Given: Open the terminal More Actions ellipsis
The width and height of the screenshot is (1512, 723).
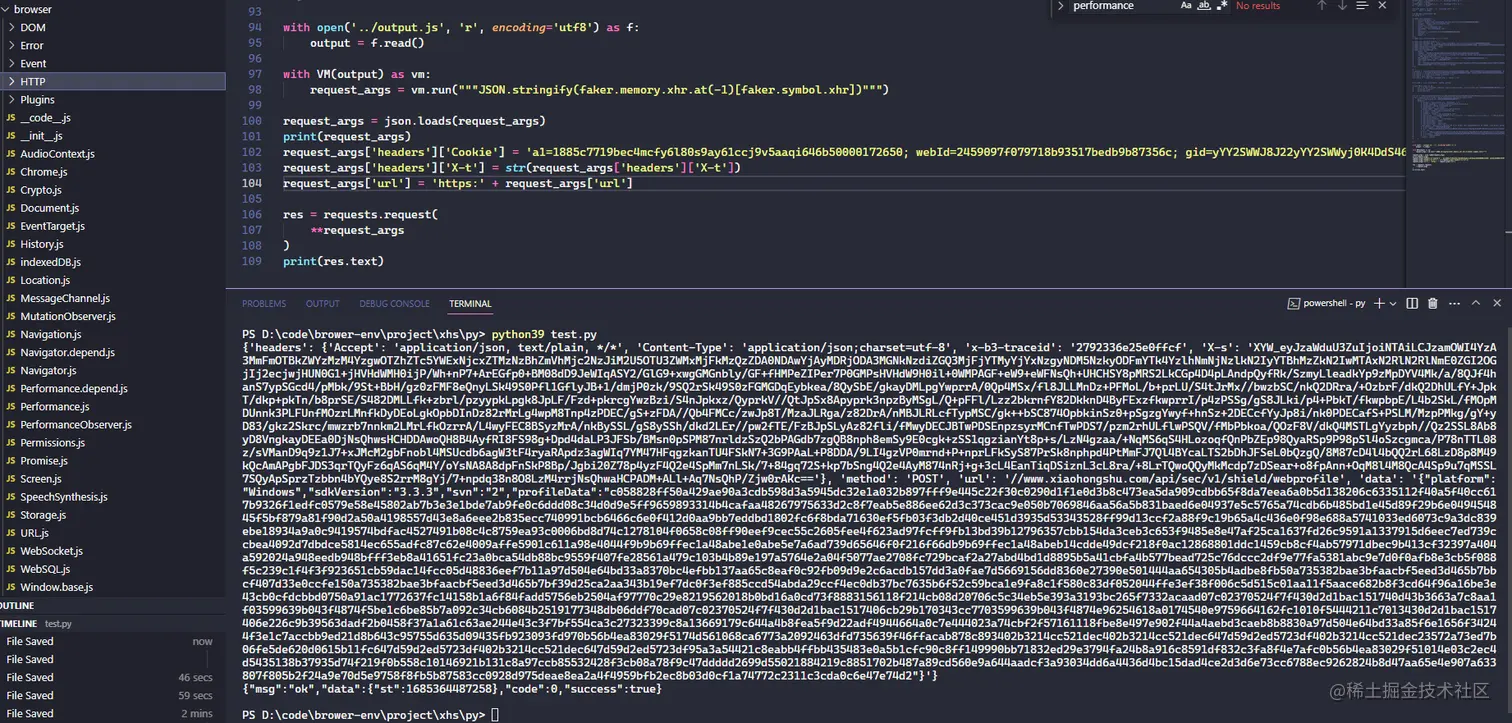Looking at the screenshot, I should click(1453, 303).
